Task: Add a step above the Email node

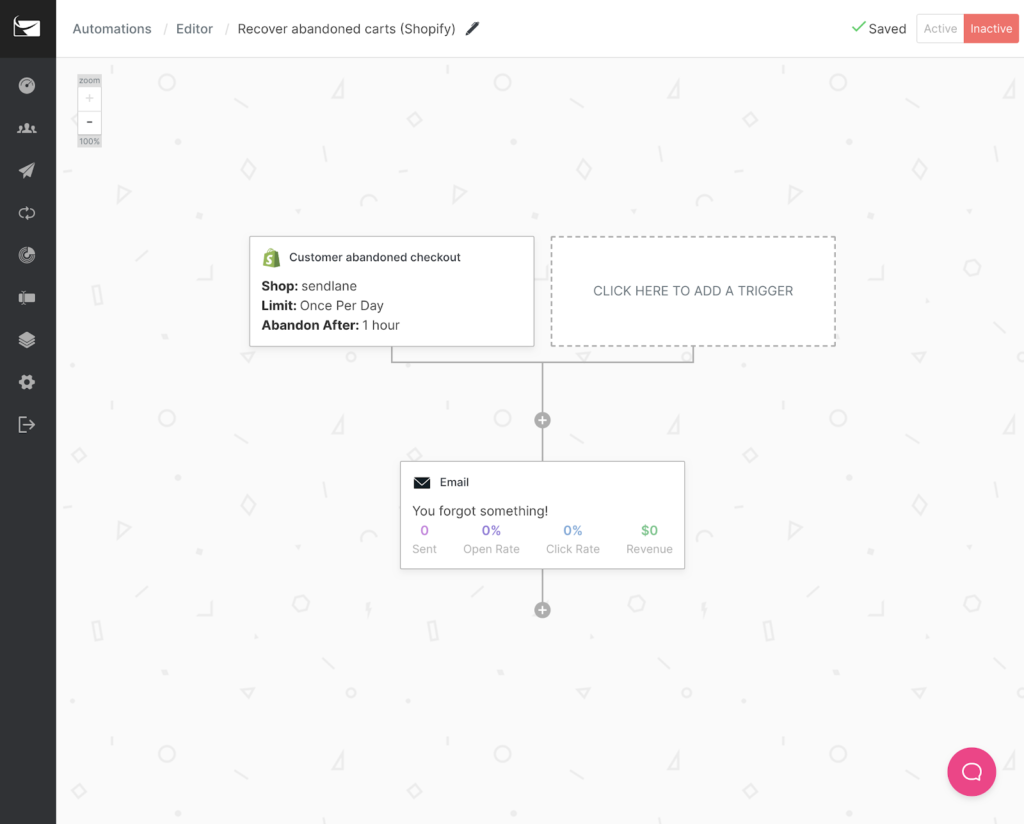Action: [x=542, y=420]
